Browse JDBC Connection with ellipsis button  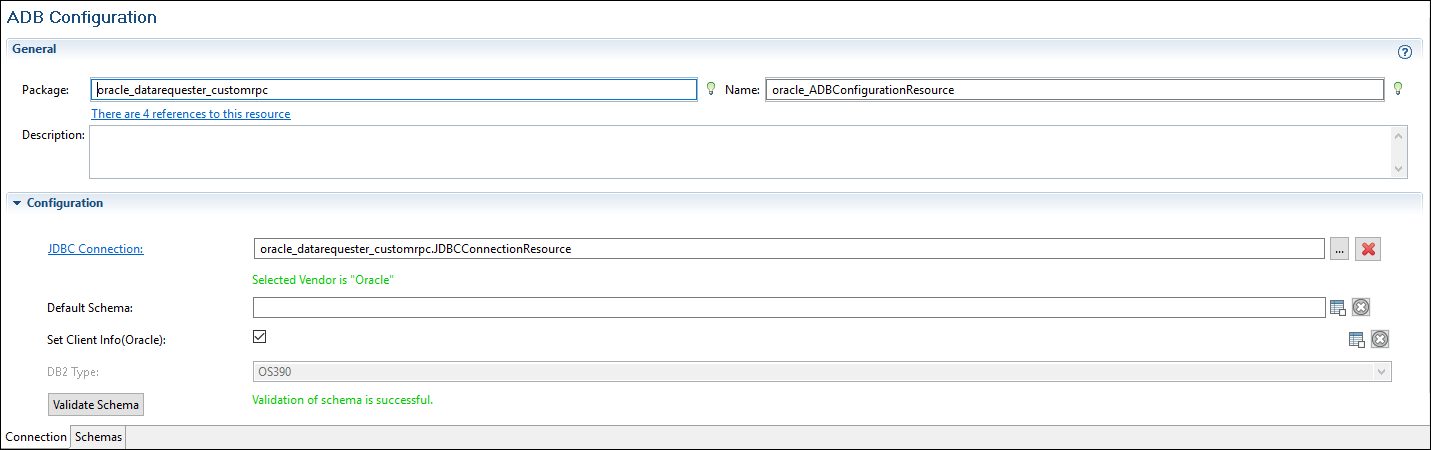(x=1339, y=249)
